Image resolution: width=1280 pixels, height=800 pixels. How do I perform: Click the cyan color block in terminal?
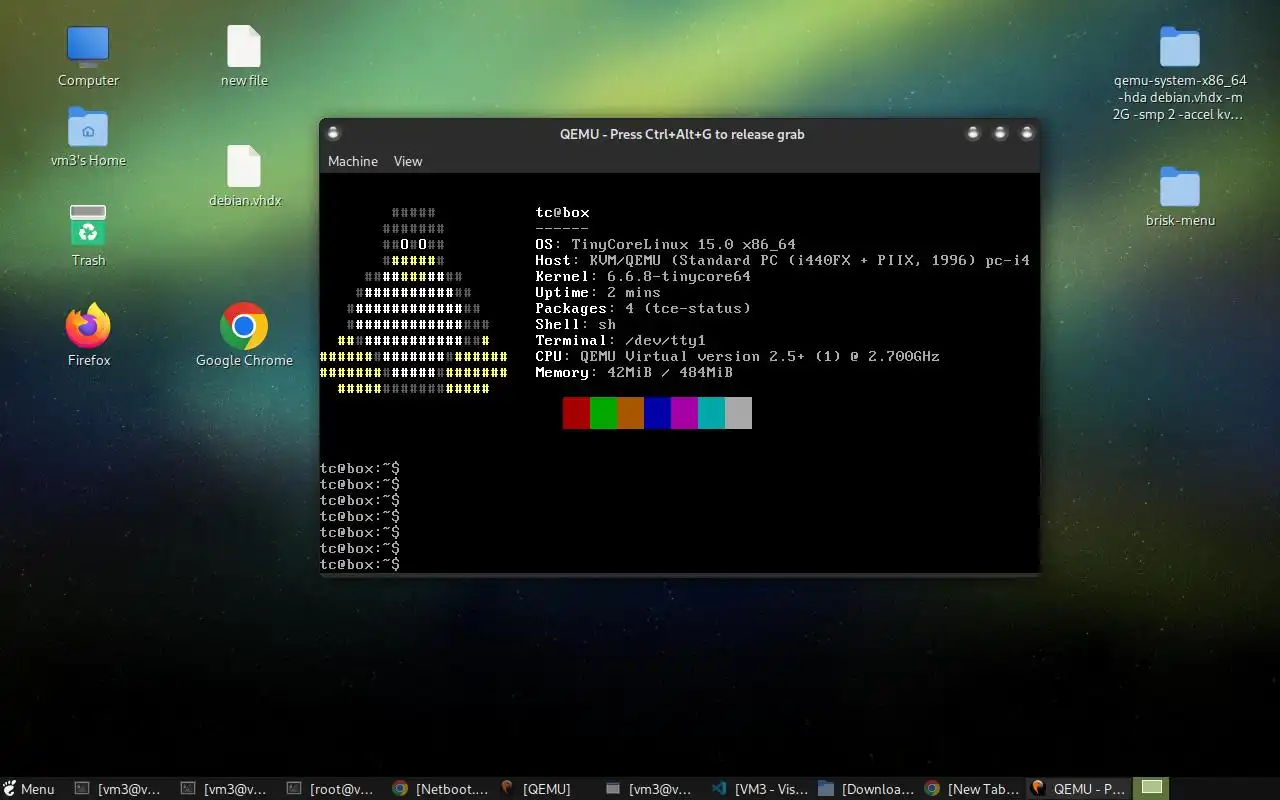(x=711, y=413)
